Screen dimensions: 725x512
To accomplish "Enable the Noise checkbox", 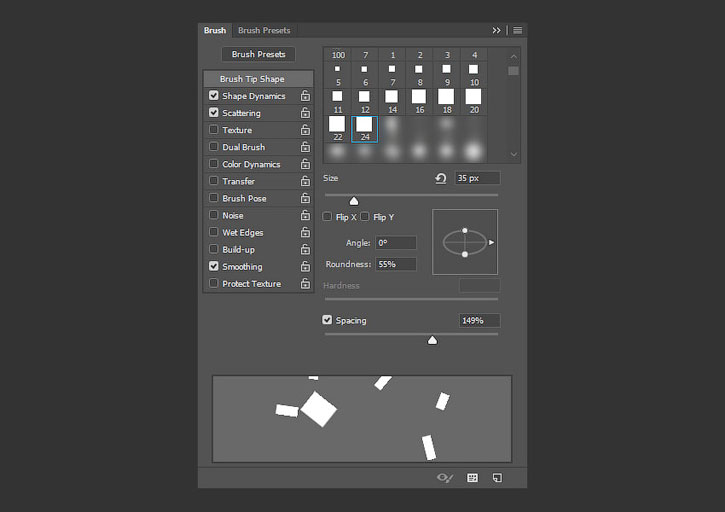I will tap(214, 215).
